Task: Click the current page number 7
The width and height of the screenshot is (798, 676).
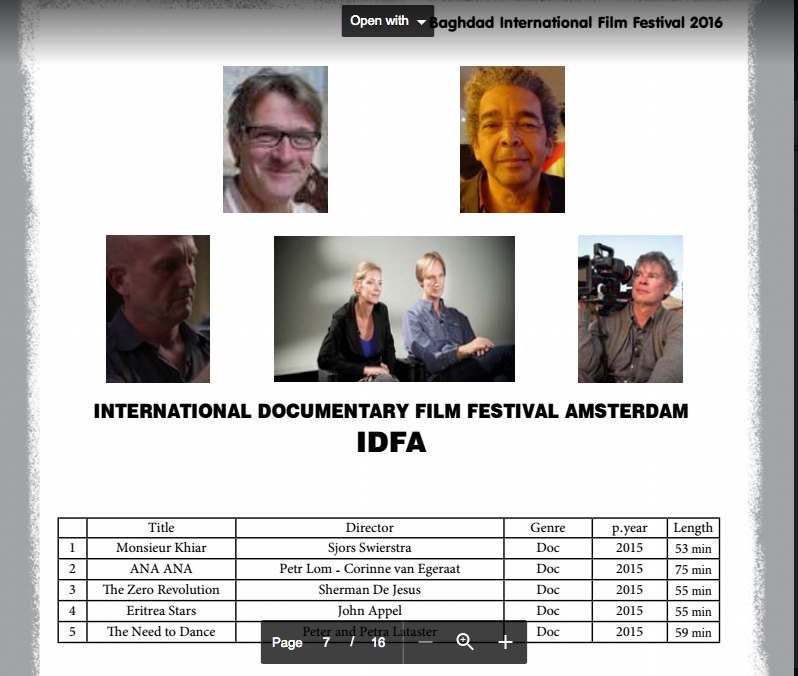Action: 326,643
